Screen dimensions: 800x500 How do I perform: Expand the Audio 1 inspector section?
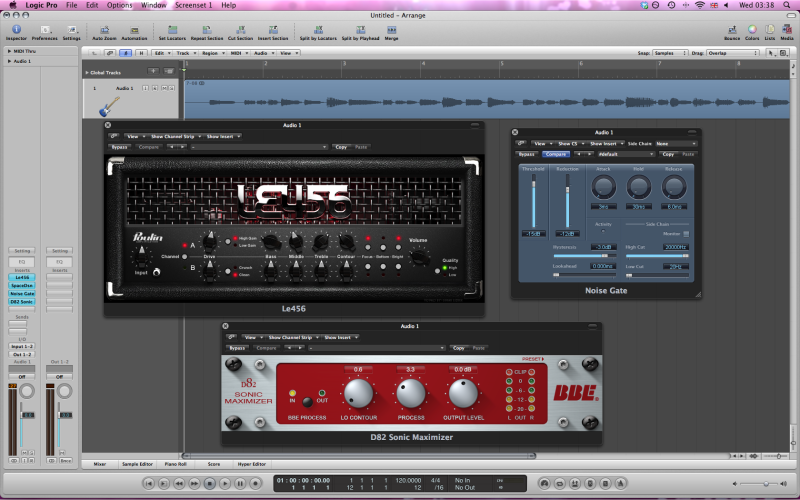(9, 61)
